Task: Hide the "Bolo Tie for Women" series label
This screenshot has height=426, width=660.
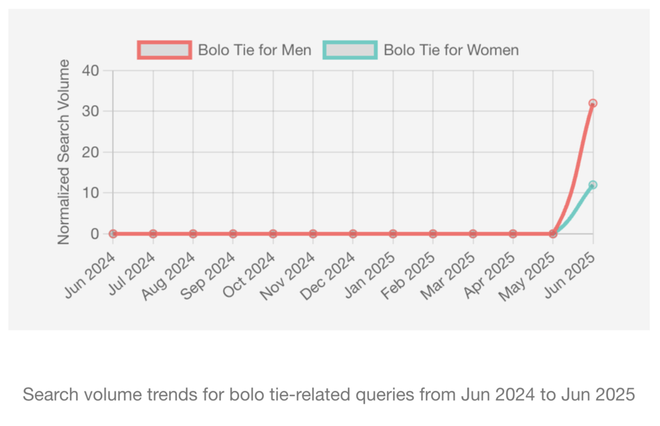Action: 451,50
